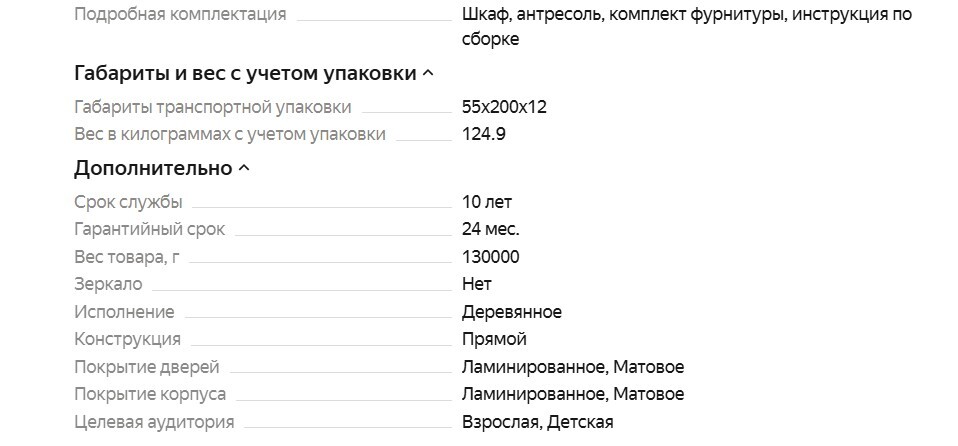Image resolution: width=958 pixels, height=446 pixels.
Task: Click the 130000 product weight value
Action: pos(491,257)
